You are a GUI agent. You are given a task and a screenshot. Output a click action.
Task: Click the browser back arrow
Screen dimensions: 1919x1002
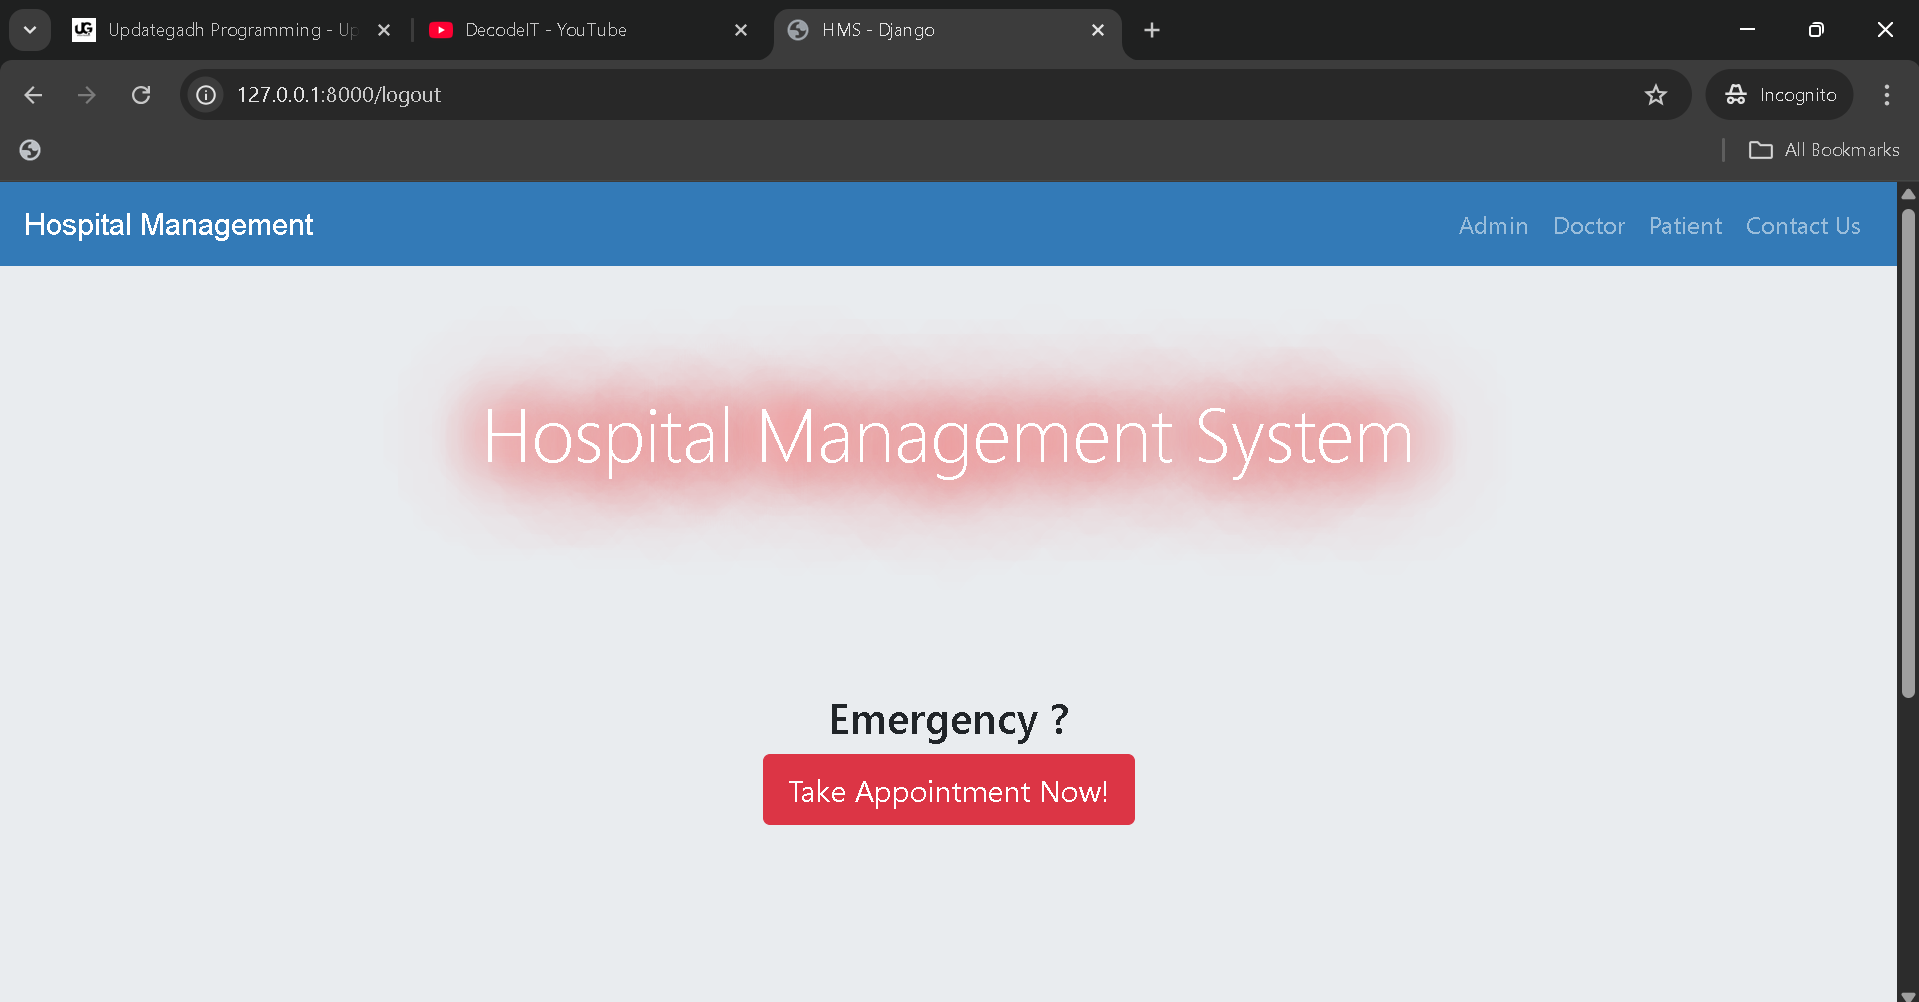(33, 95)
